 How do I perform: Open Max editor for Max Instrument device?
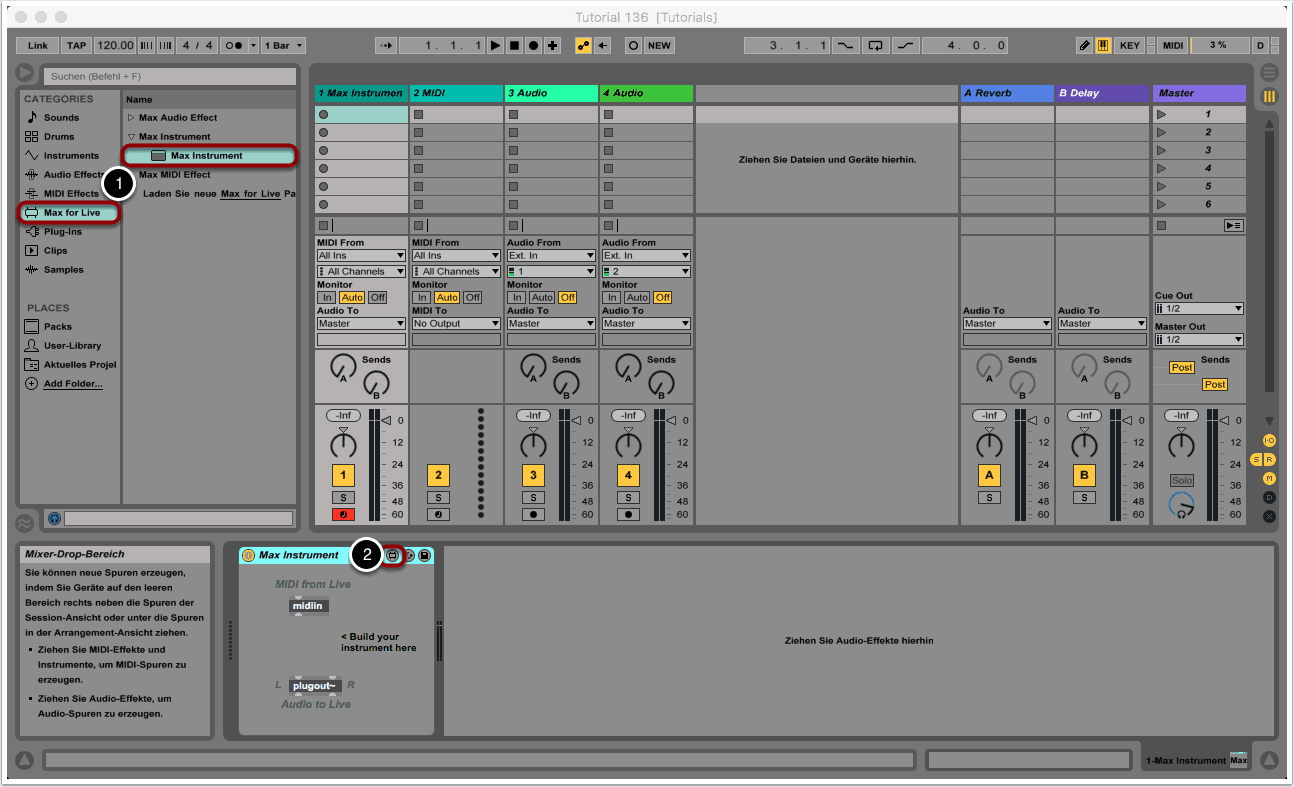pyautogui.click(x=393, y=555)
